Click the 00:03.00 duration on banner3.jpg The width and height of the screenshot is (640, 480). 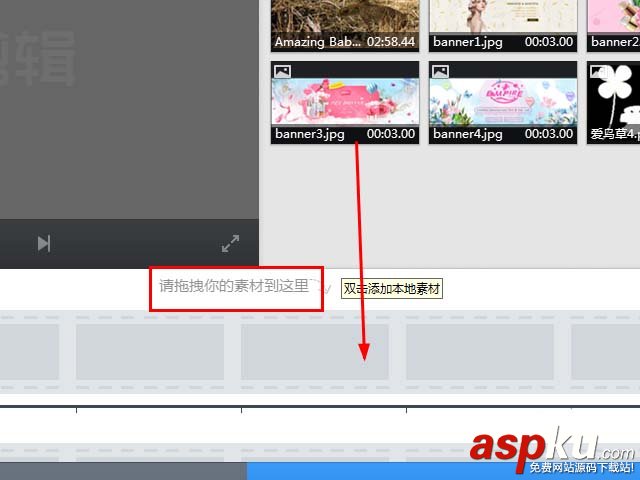pyautogui.click(x=391, y=133)
